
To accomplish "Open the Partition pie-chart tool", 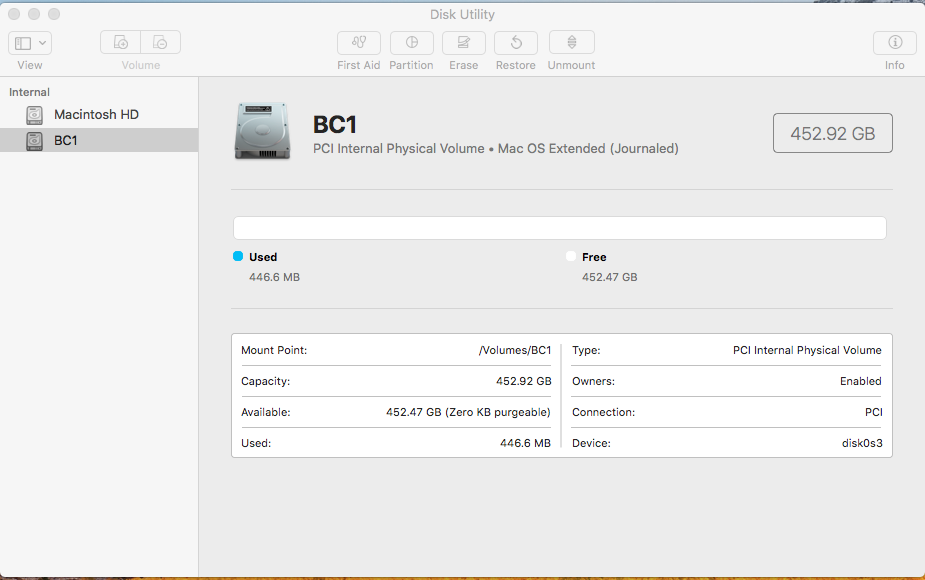I will (x=412, y=42).
